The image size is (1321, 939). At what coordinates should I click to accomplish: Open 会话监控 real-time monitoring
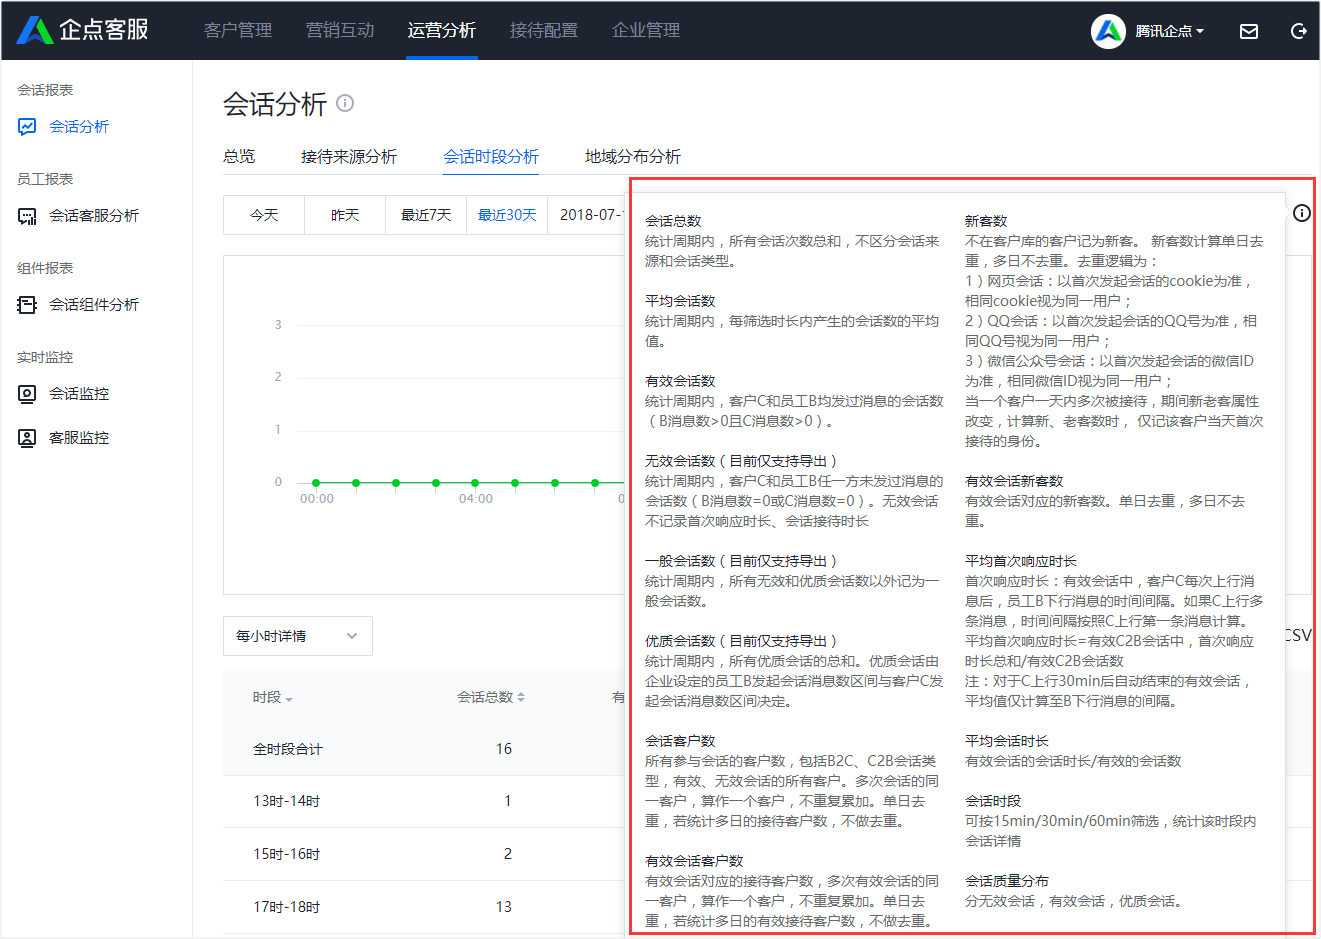point(76,393)
